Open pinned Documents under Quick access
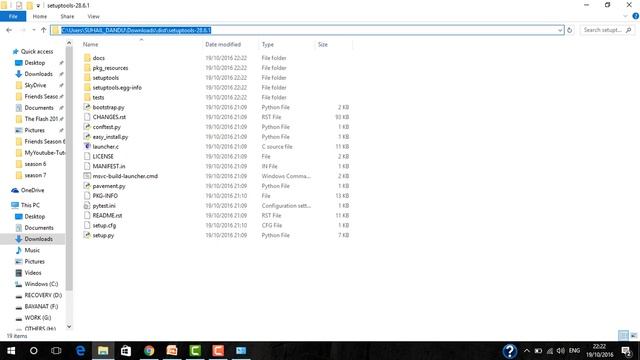This screenshot has height=360, width=640. click(39, 108)
